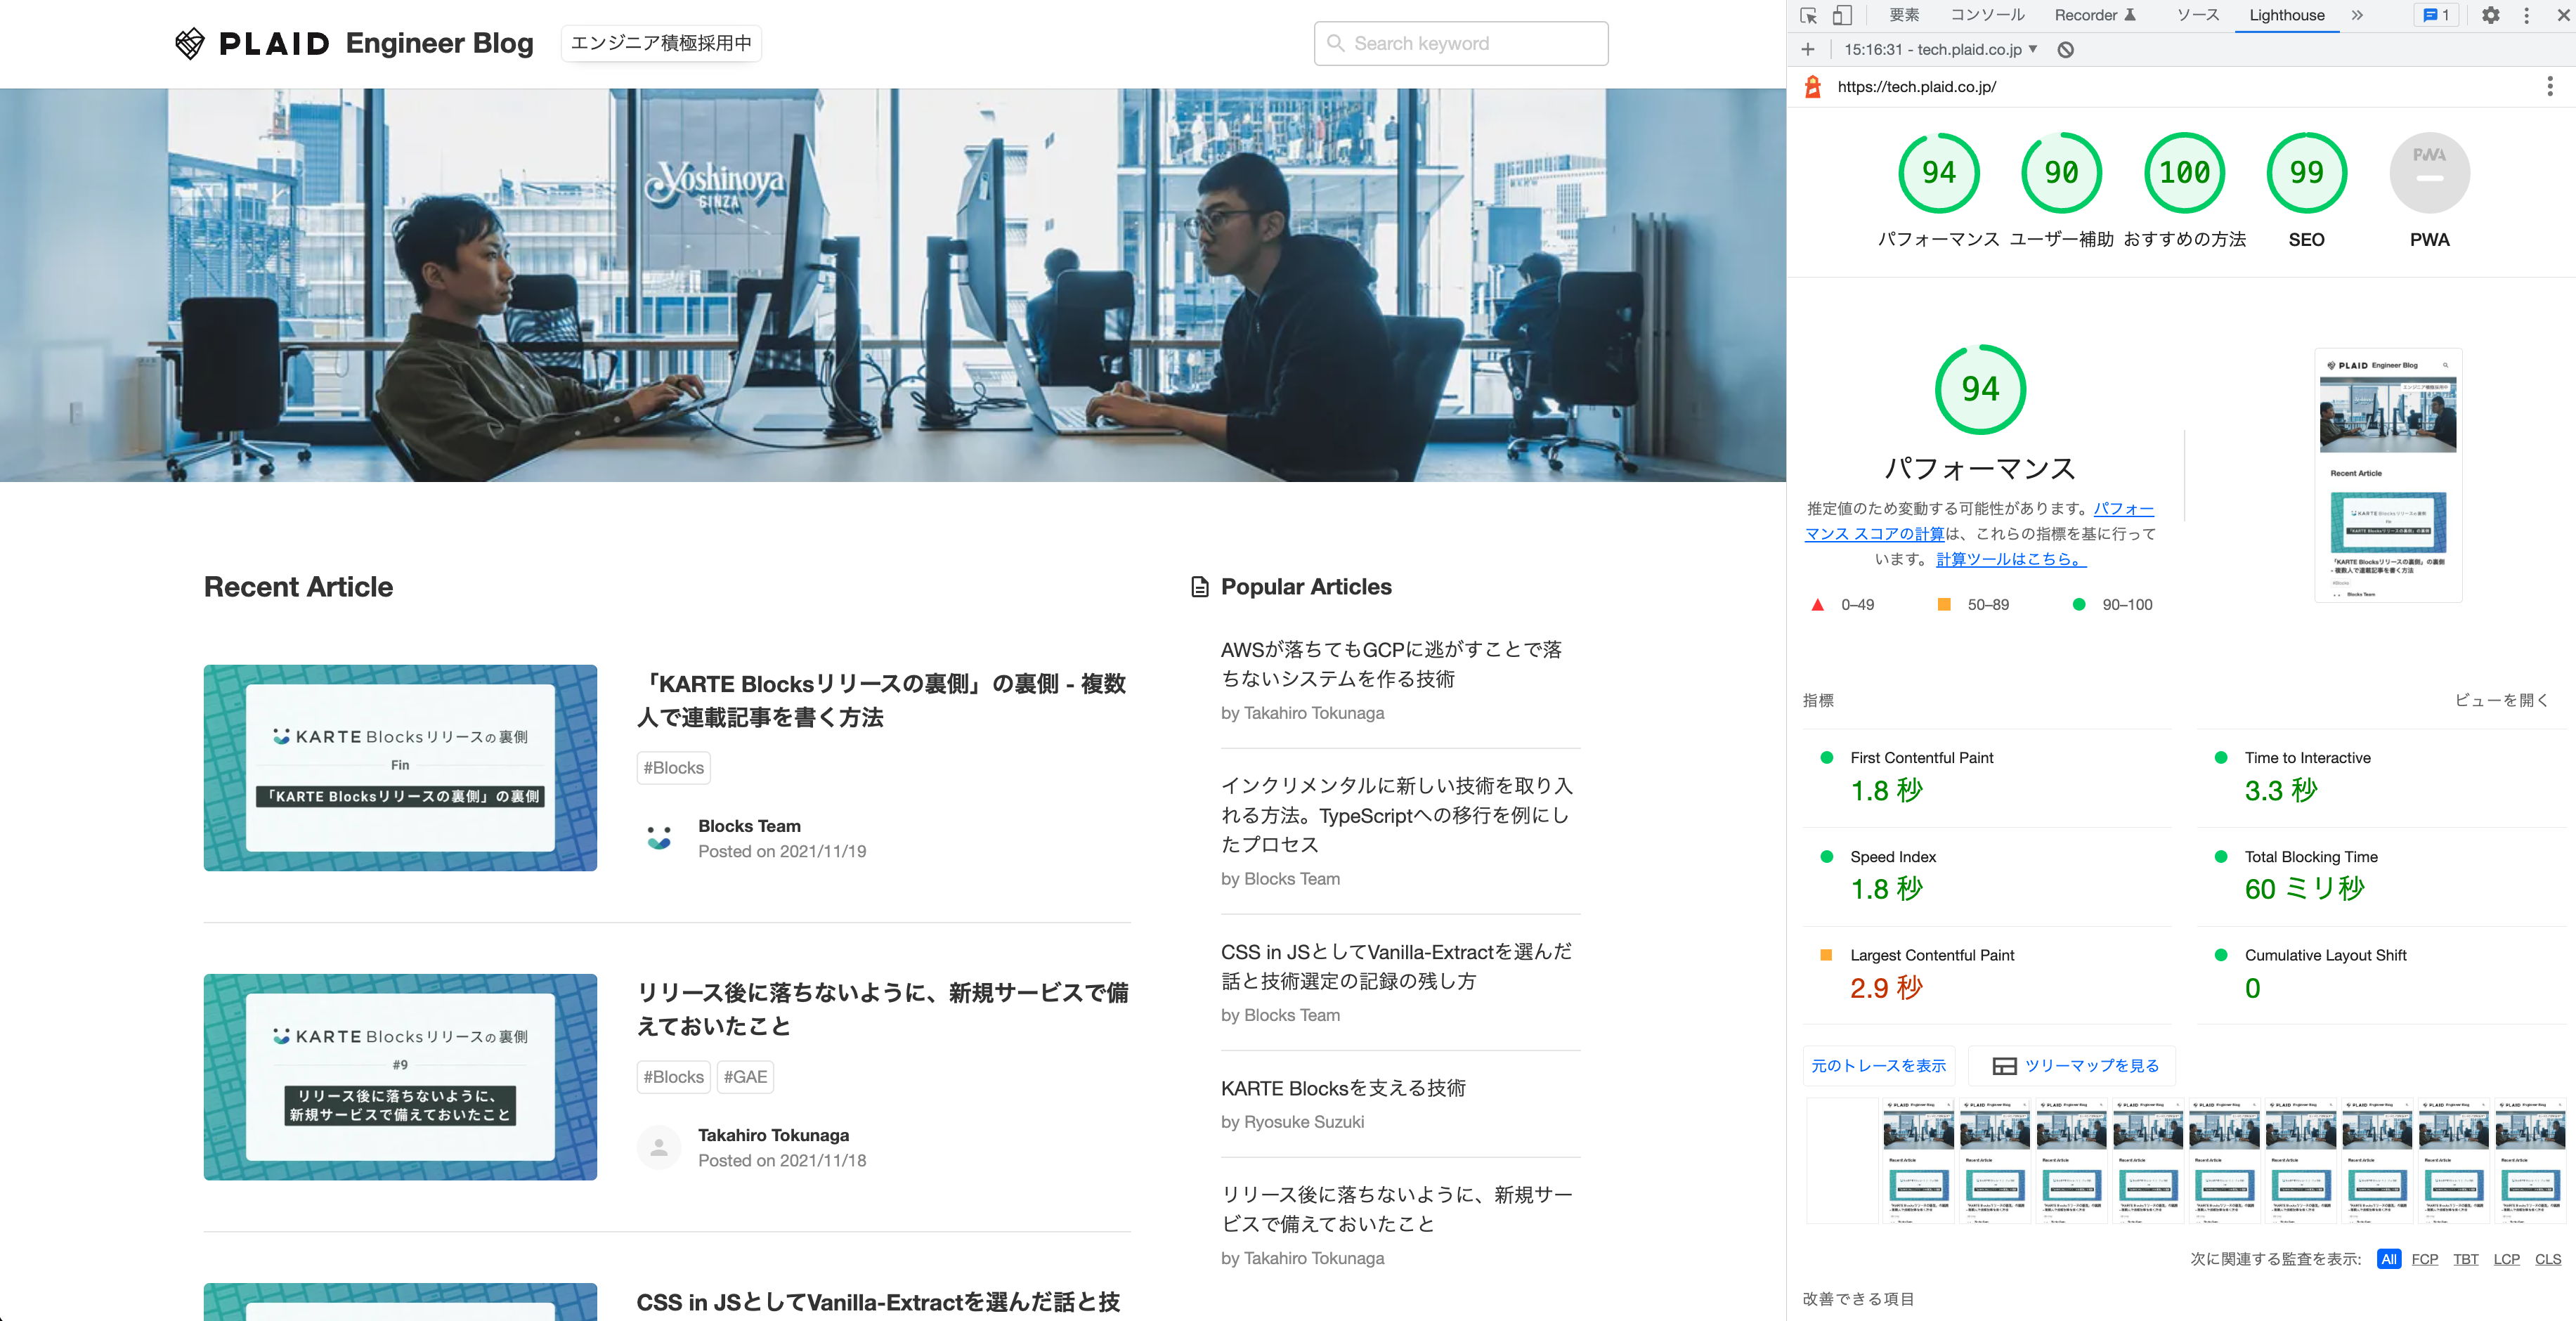Click the Search keyword input field
Viewport: 2576px width, 1321px height.
pos(1461,43)
